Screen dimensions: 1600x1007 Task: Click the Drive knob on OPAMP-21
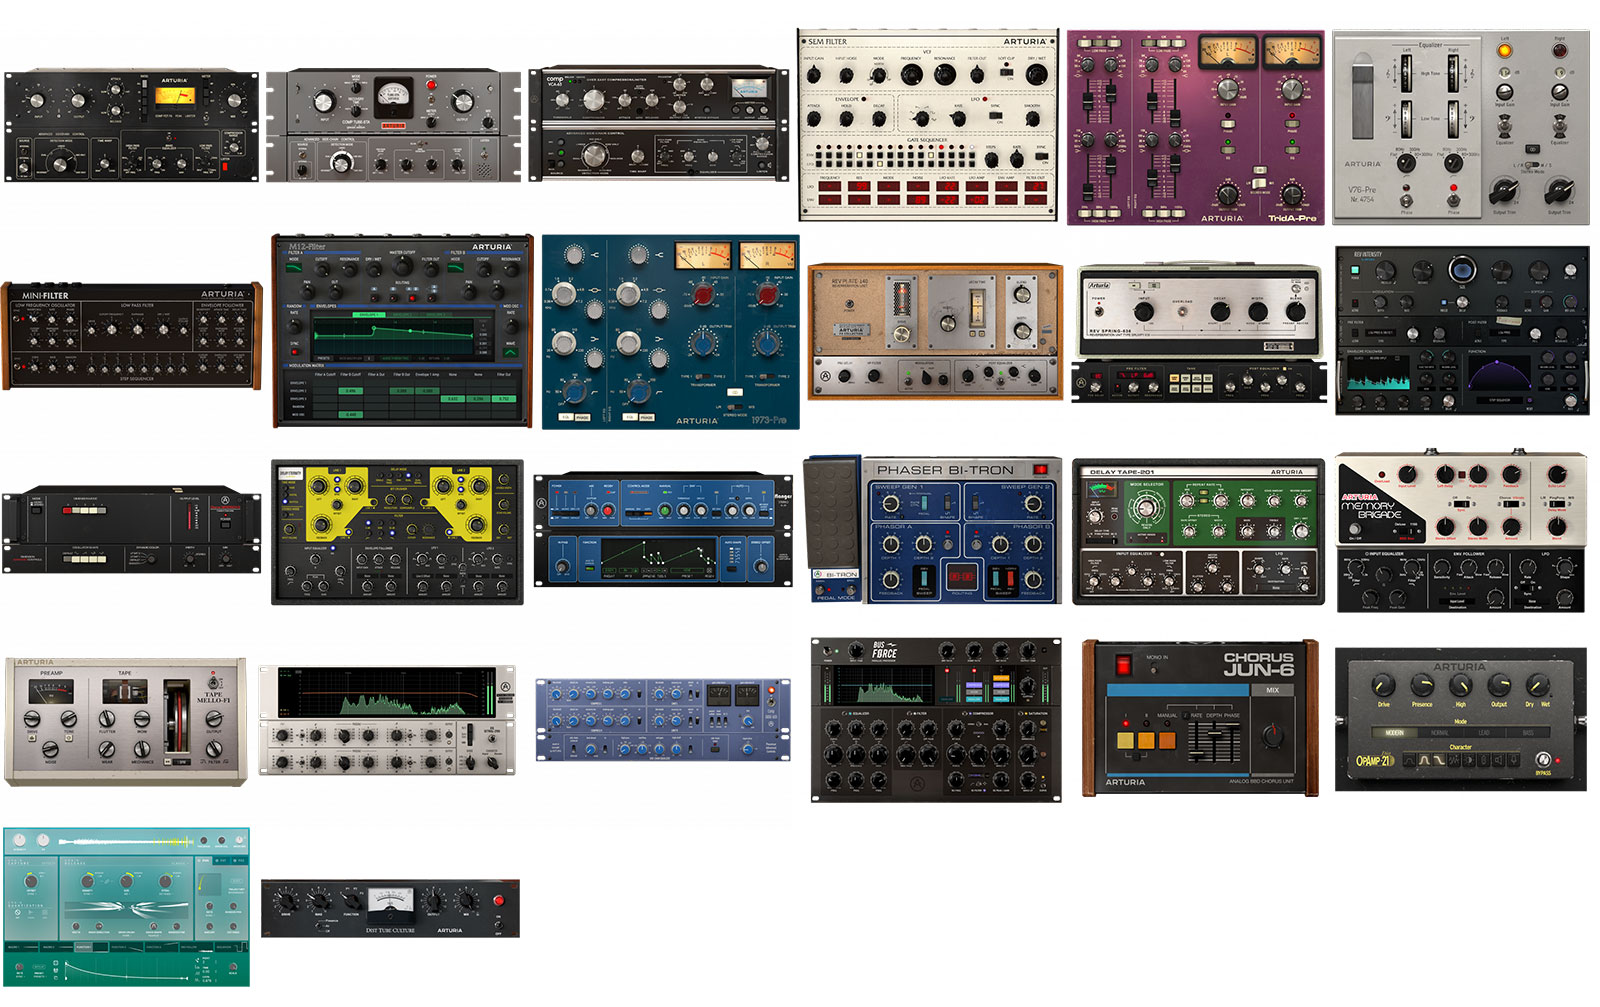(x=1383, y=686)
